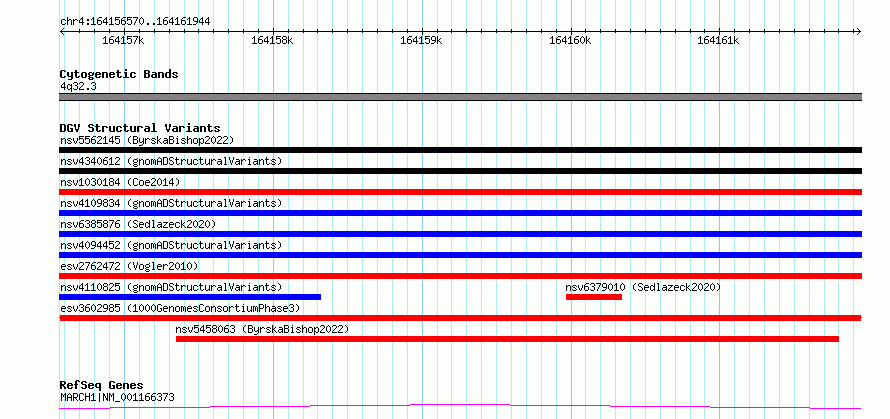Select the black bar under nsv5562145
Screen dimensions: 890x419
pyautogui.click(x=460, y=150)
